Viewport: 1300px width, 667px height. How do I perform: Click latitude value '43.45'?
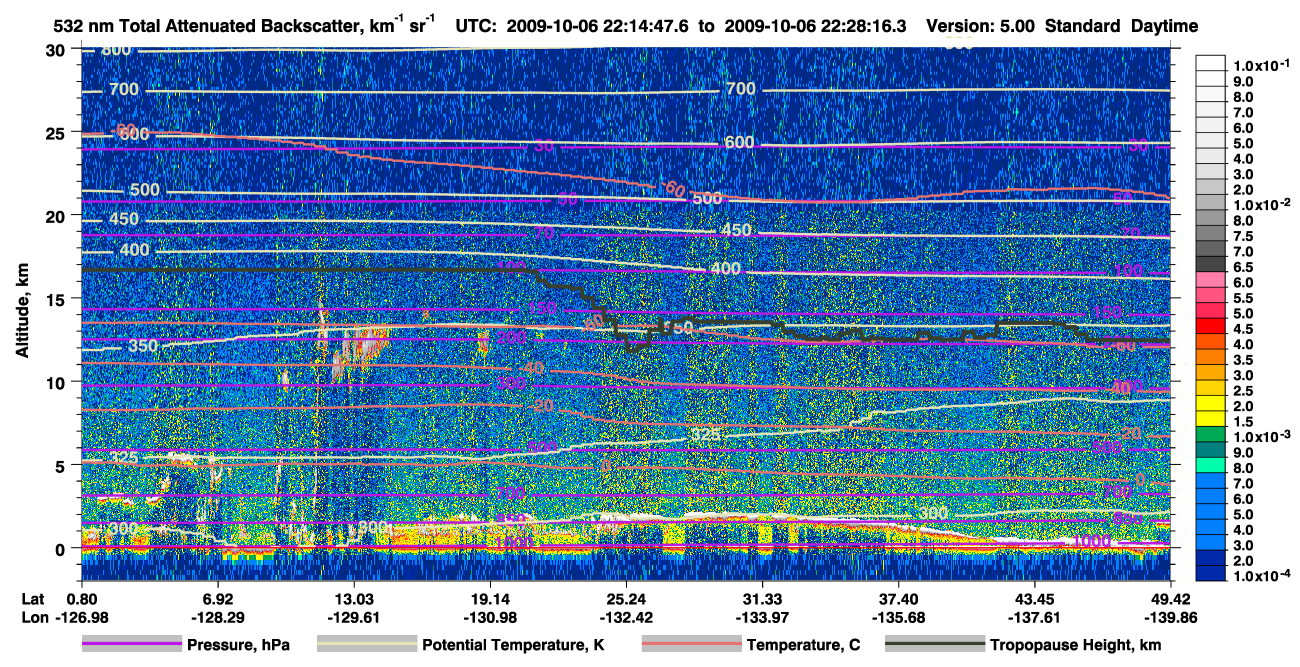pyautogui.click(x=1035, y=598)
